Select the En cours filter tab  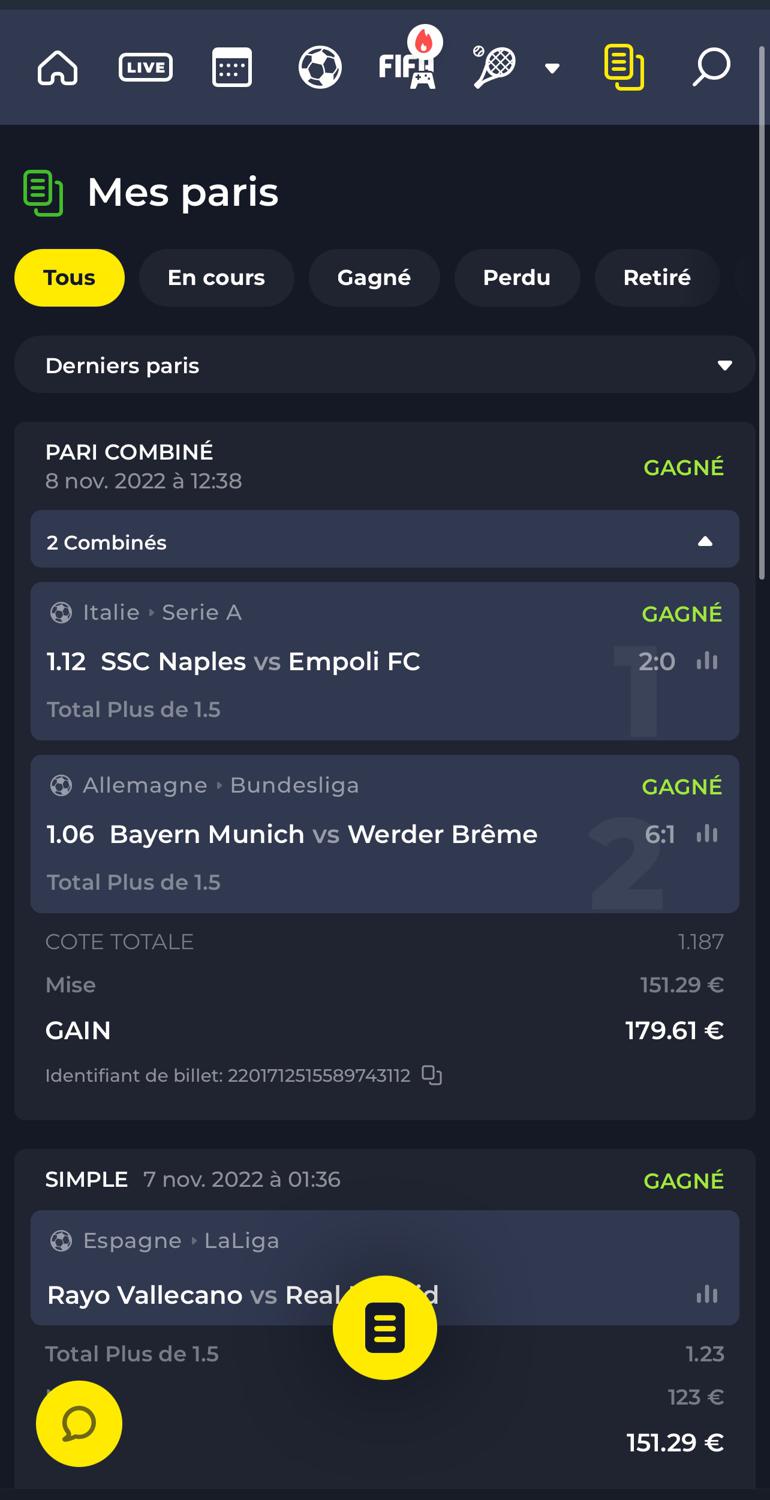tap(216, 277)
